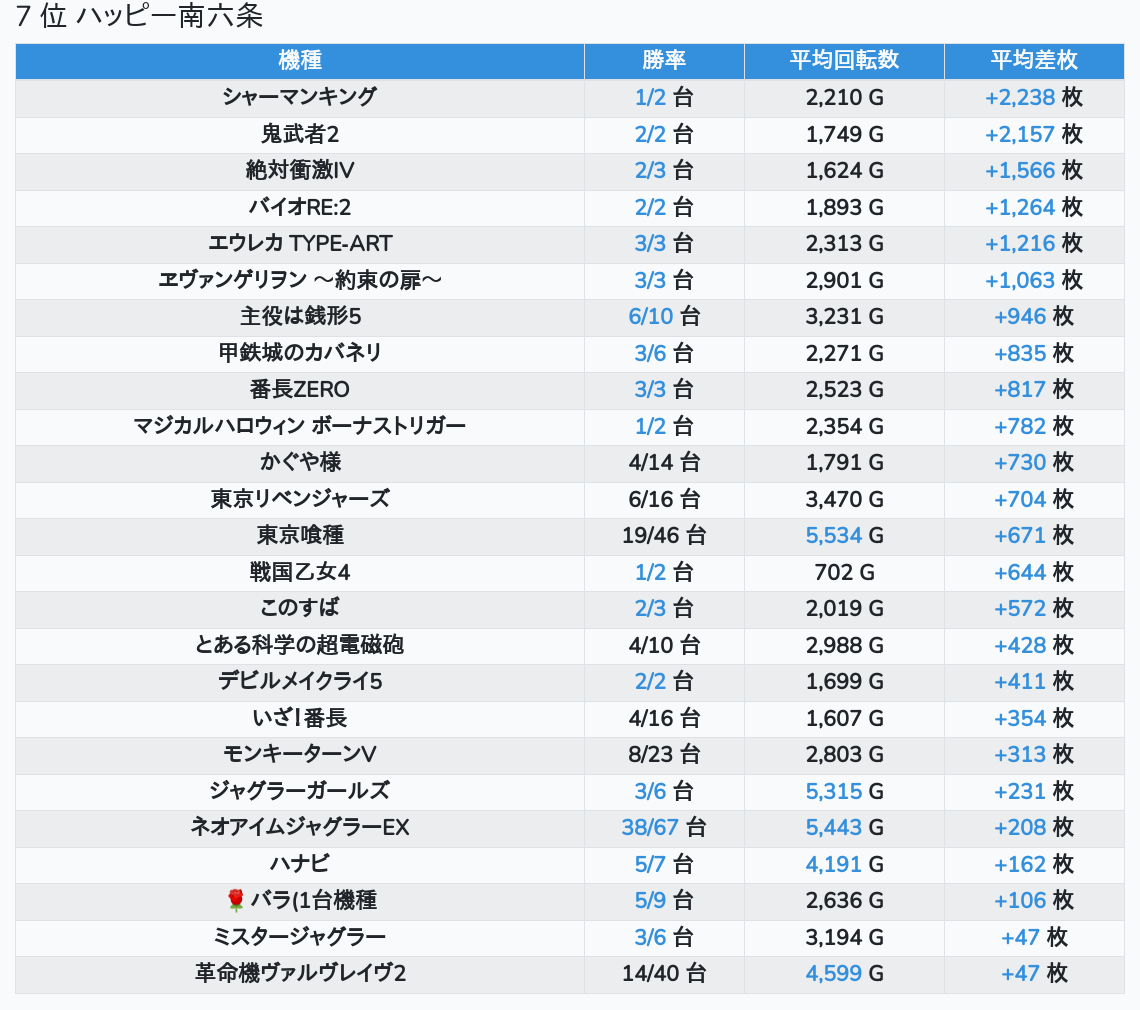Click the 6/10 win rate for 主役は銭形5
1140x1010 pixels.
[x=651, y=317]
